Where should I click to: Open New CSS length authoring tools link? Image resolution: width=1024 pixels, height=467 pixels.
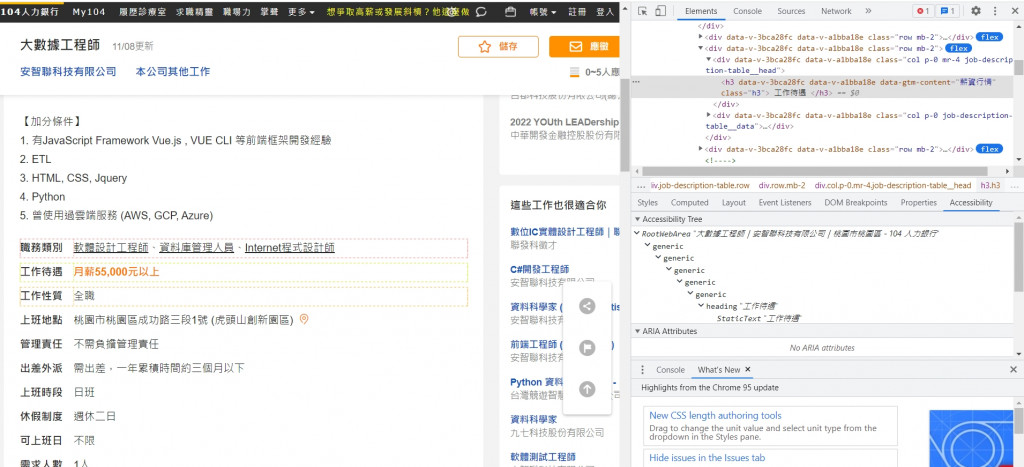715,415
